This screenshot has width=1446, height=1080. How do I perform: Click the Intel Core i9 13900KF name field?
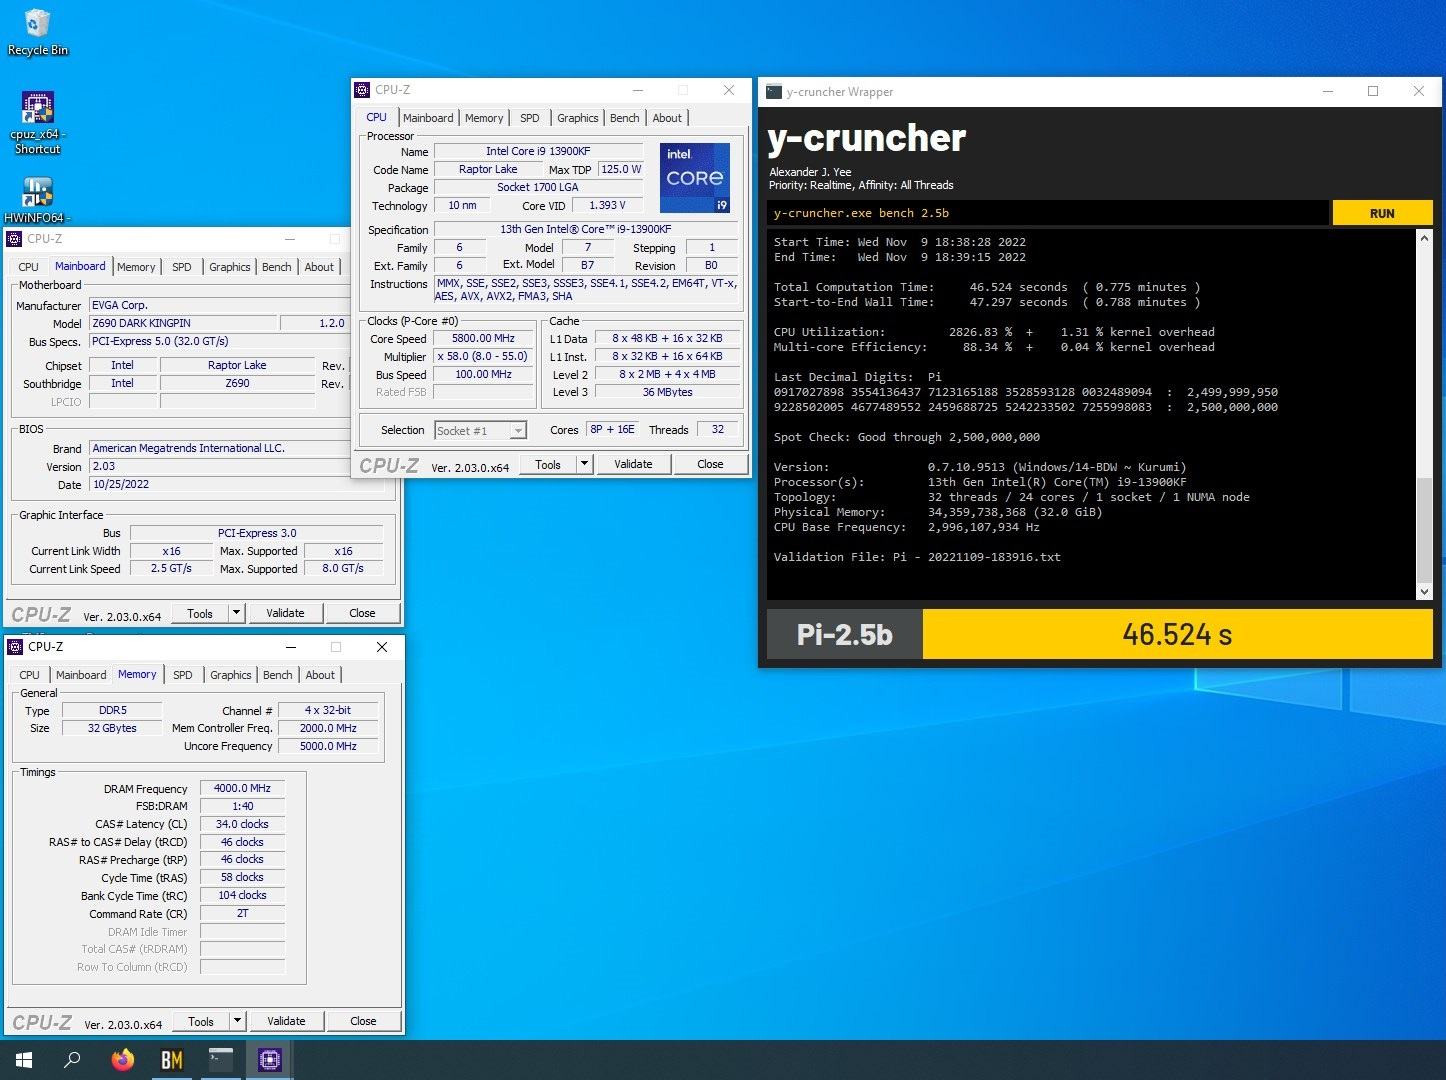[537, 151]
